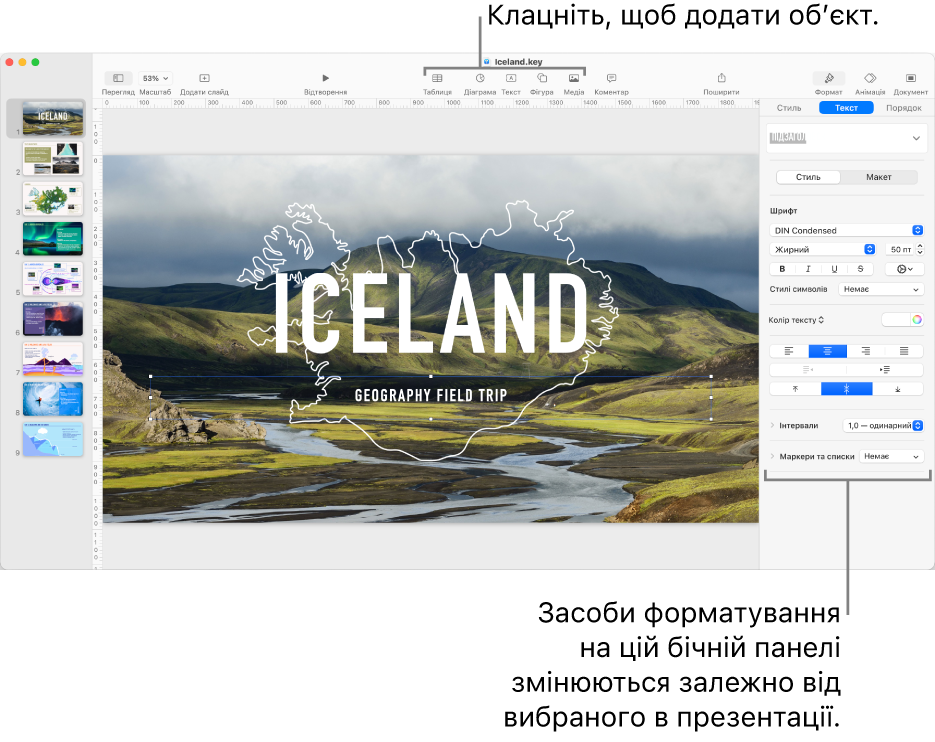935x742 pixels.
Task: Toggle strikethrough formatting
Action: pyautogui.click(x=860, y=269)
